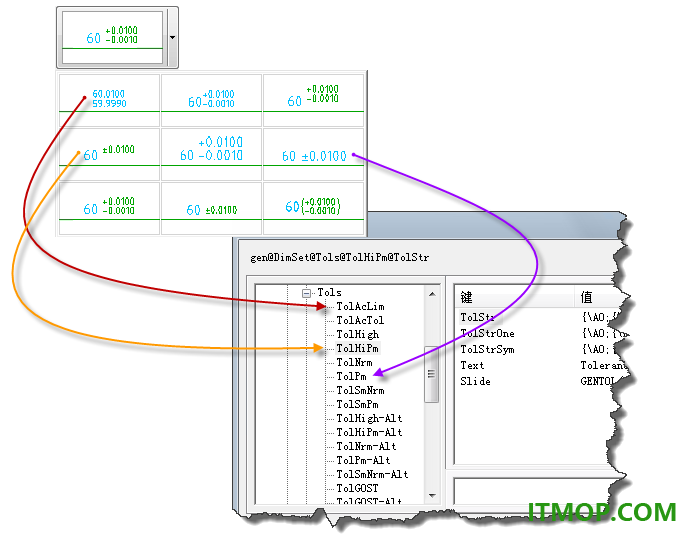
Task: Select TolAcLim in the tree
Action: [x=360, y=307]
